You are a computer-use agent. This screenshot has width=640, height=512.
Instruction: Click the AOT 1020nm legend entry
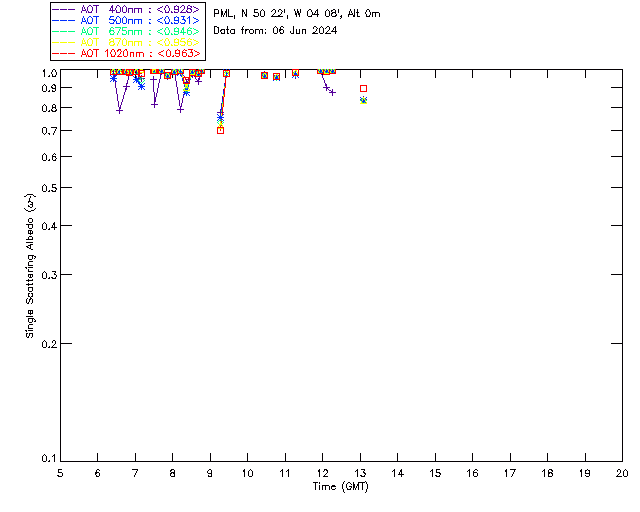tap(127, 53)
